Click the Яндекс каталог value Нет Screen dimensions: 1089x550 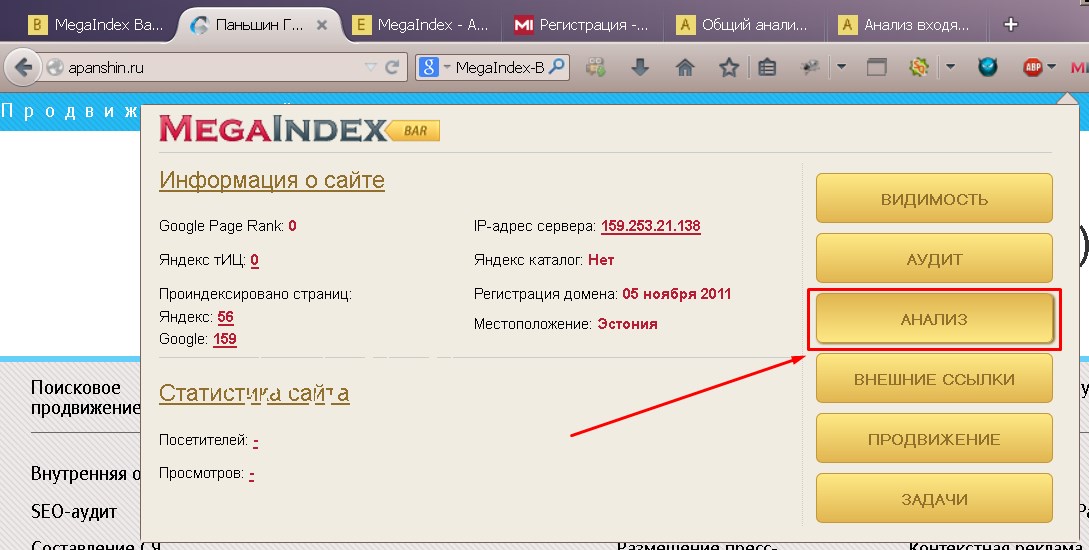pyautogui.click(x=601, y=260)
